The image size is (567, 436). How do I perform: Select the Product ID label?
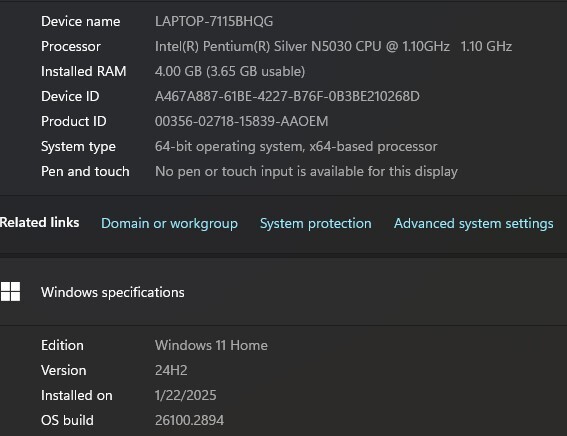pos(74,121)
